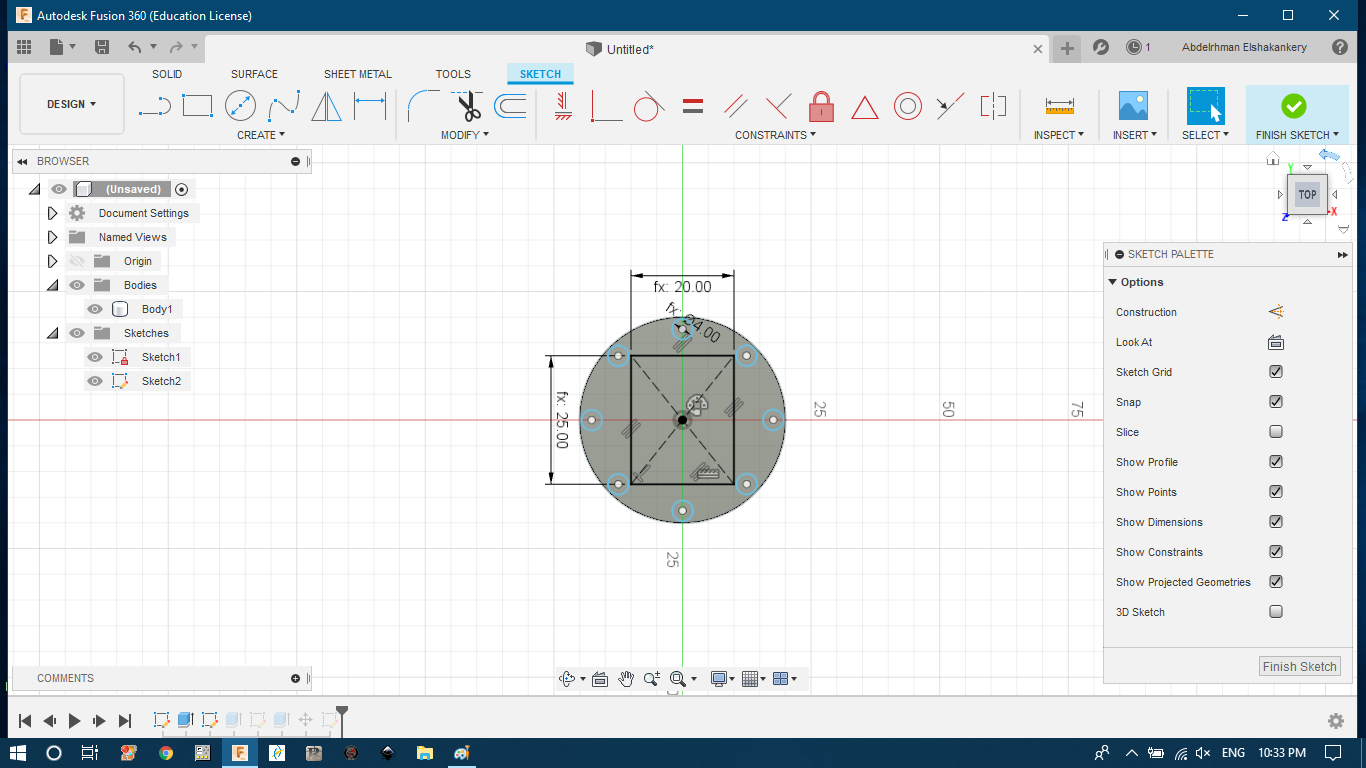Hide Body1 using its eye icon
The width and height of the screenshot is (1366, 768).
pyautogui.click(x=95, y=309)
